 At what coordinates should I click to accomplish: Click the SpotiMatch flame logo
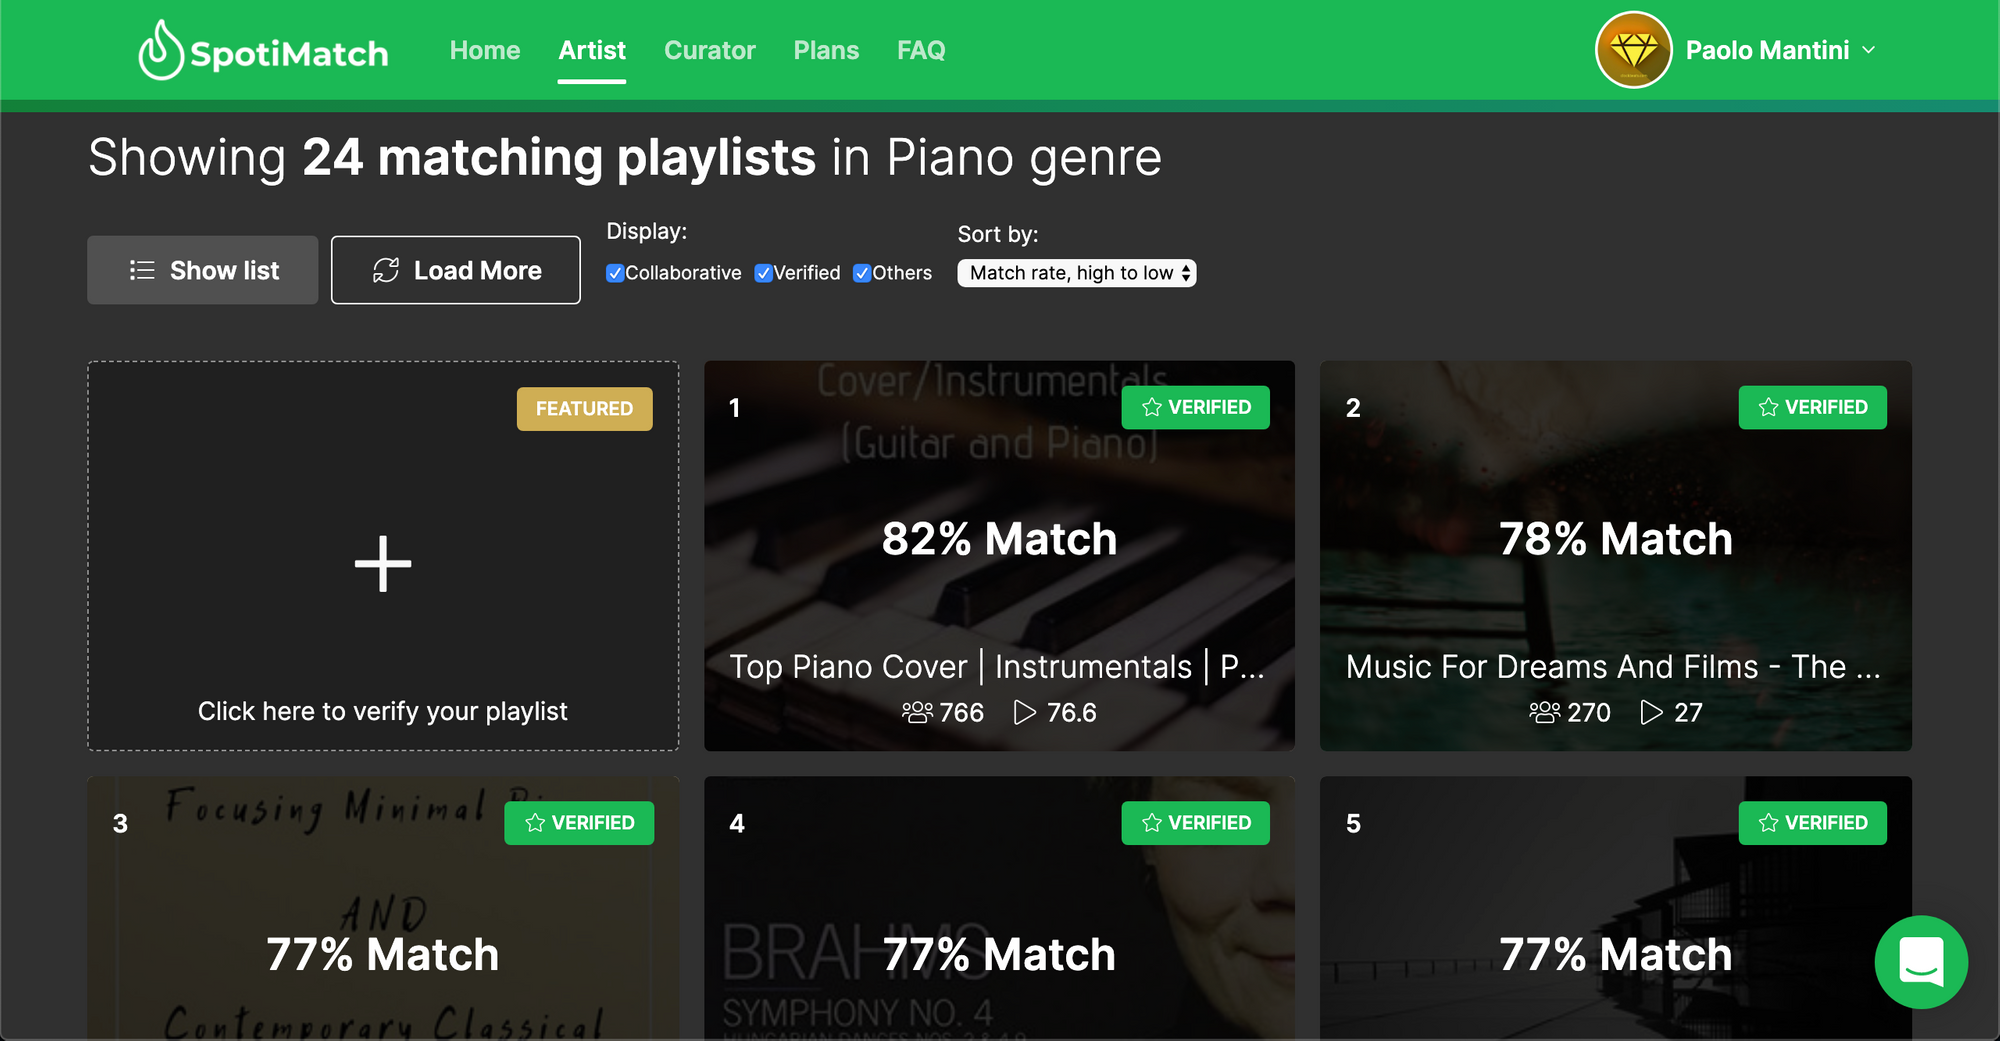click(160, 50)
